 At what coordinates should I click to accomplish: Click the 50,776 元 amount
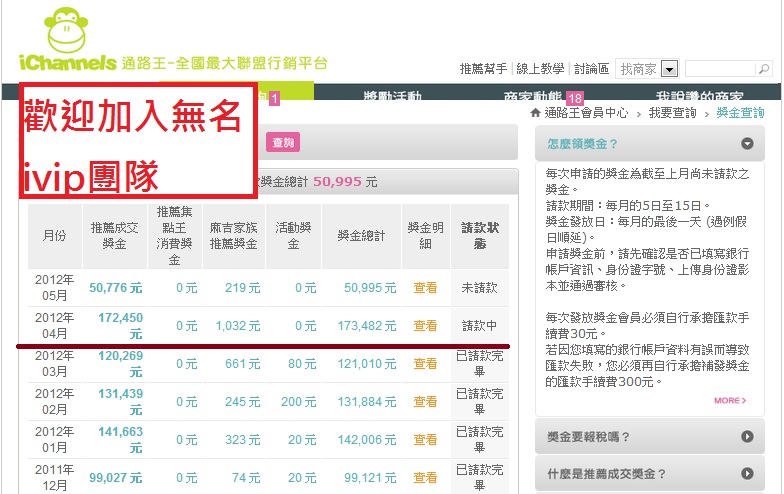tap(116, 288)
